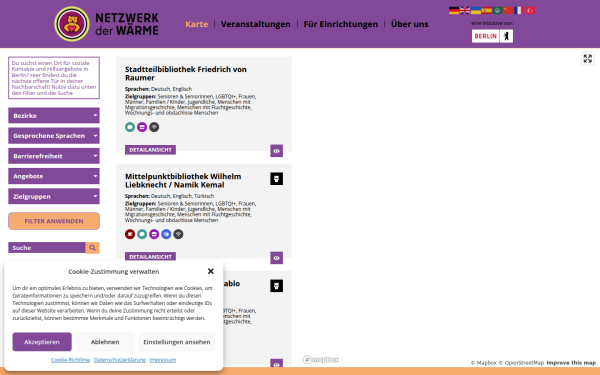
Task: Click the Netzwerk der Wärme bear logo
Action: (x=72, y=24)
